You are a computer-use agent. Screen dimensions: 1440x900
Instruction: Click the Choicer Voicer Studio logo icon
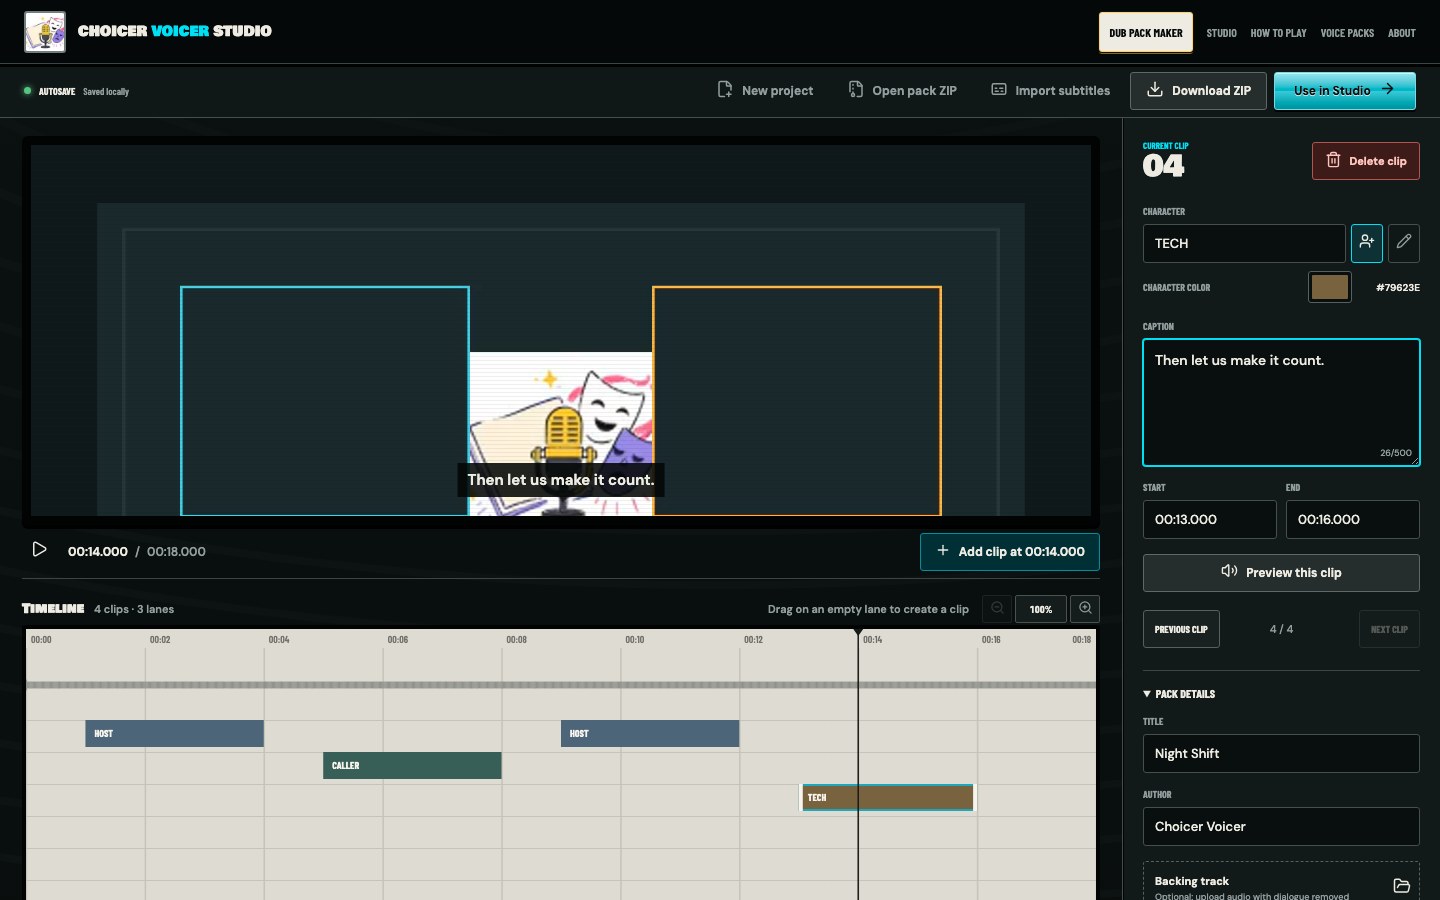[45, 32]
